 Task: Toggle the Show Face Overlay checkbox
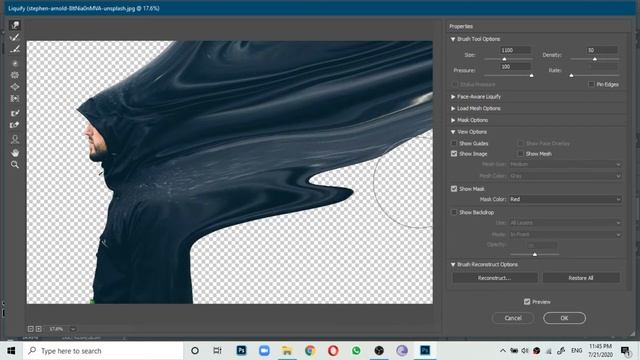click(520, 143)
